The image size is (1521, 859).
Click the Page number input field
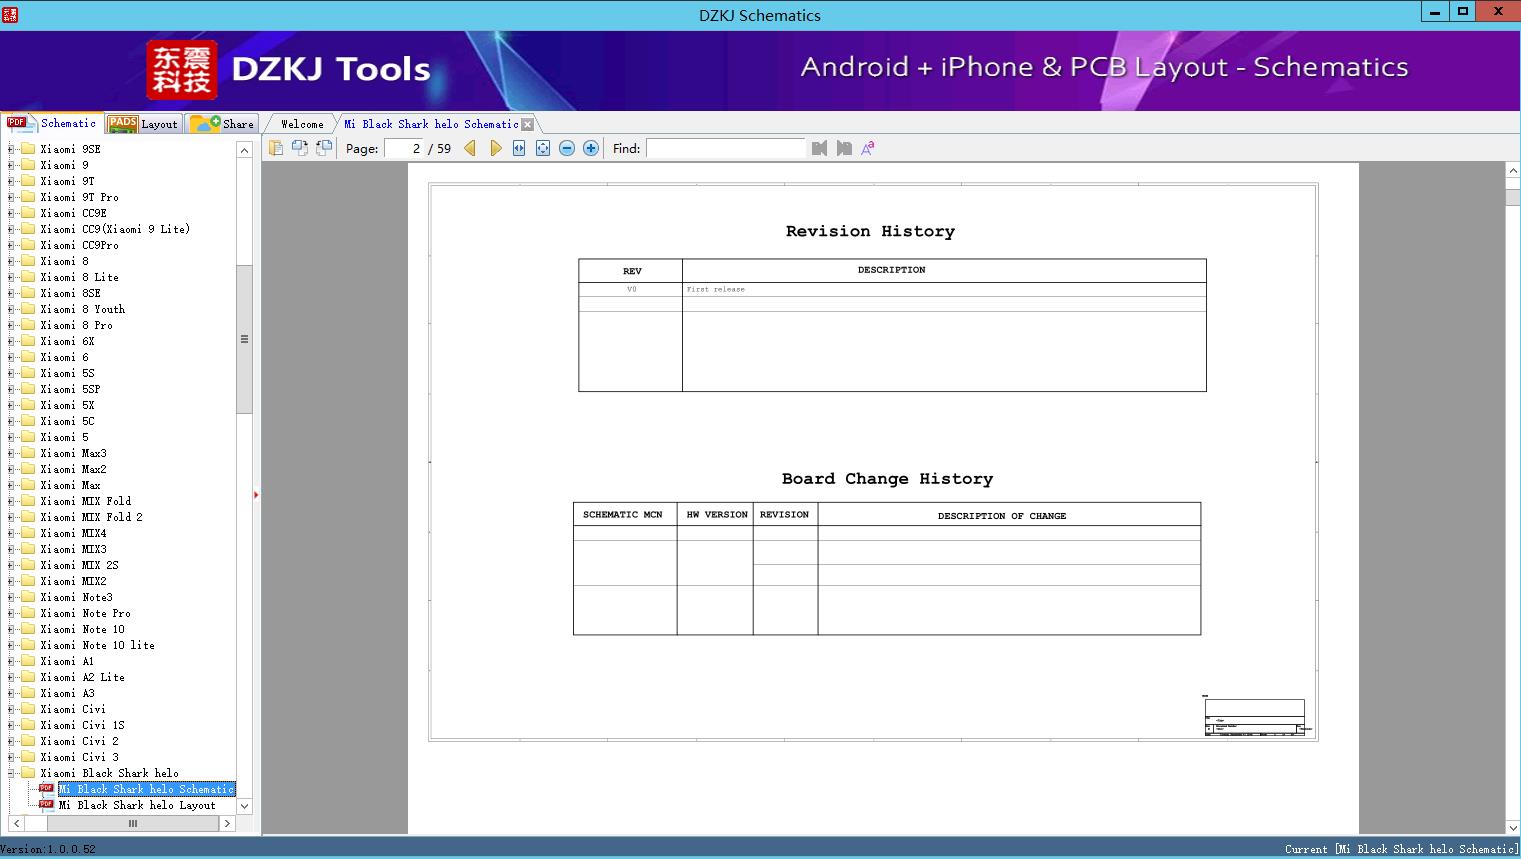(x=404, y=148)
